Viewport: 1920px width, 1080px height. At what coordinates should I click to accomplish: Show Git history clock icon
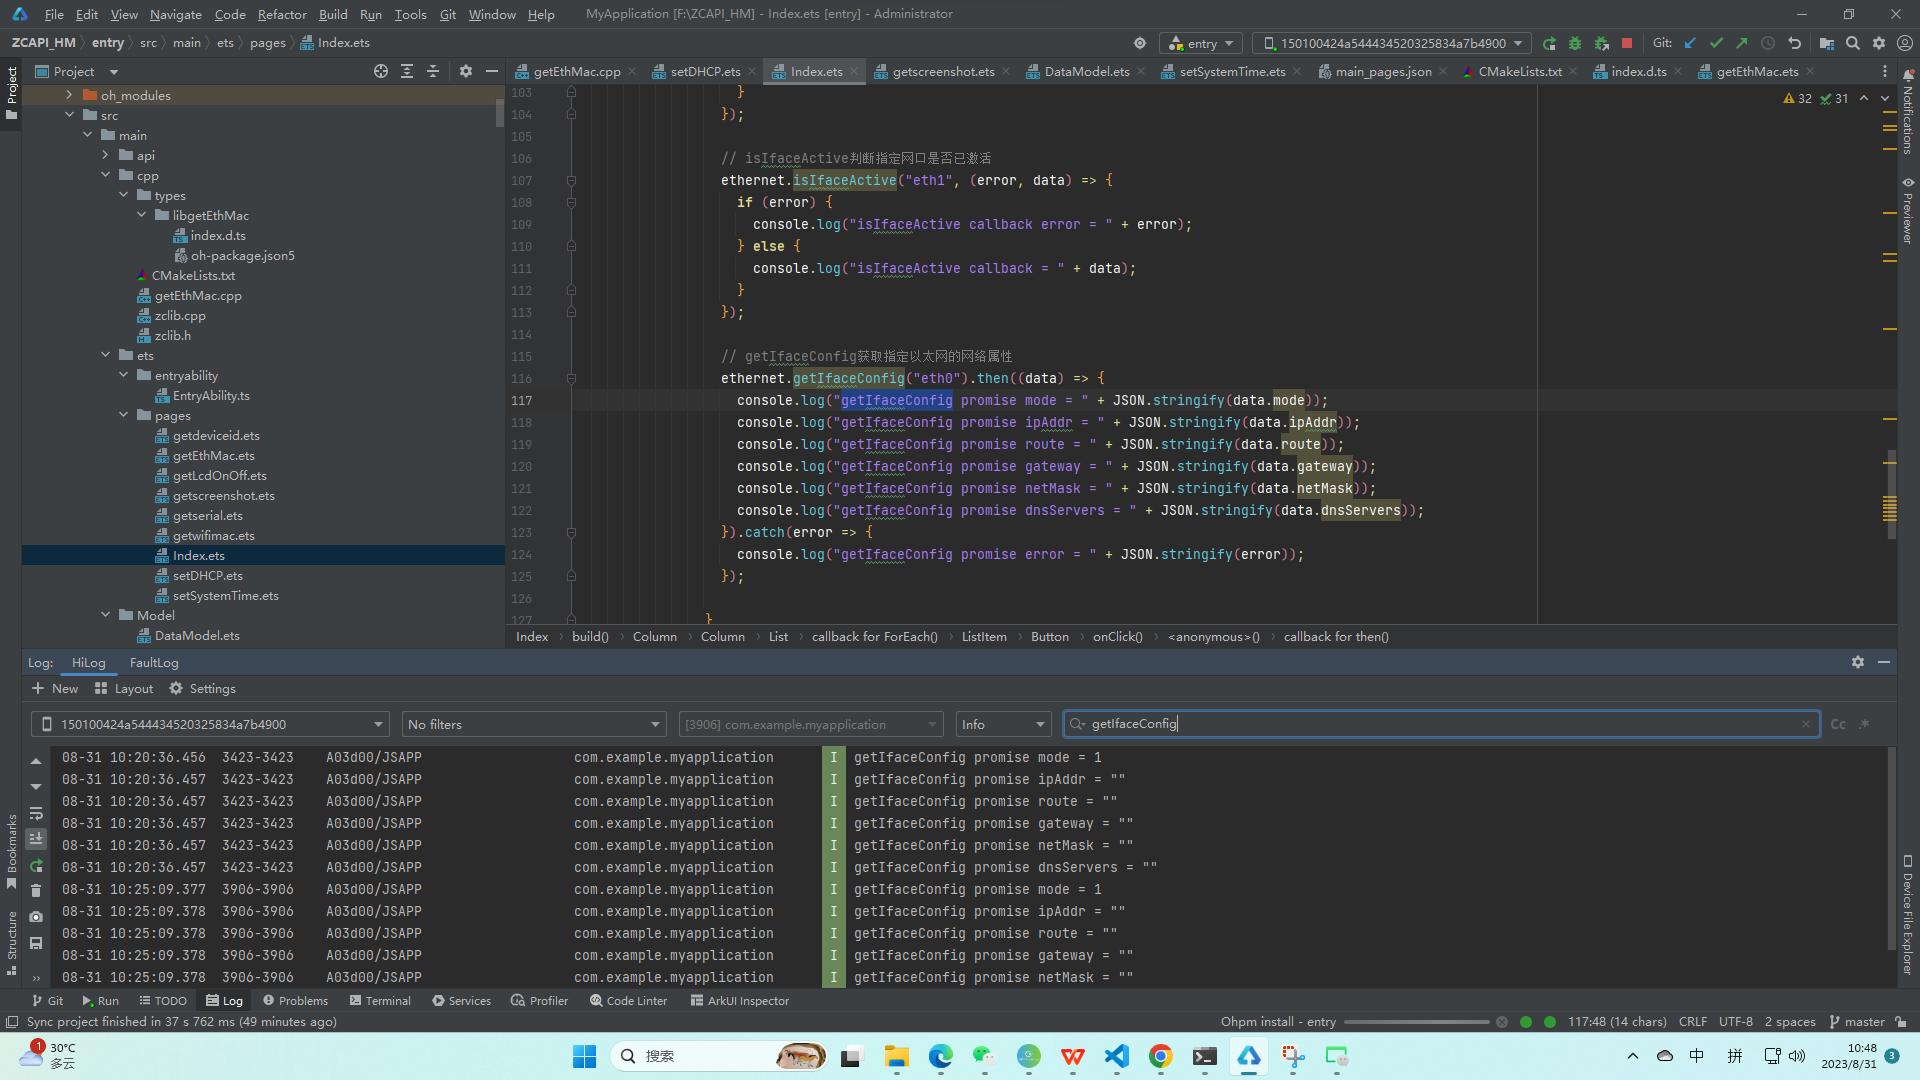click(1768, 43)
